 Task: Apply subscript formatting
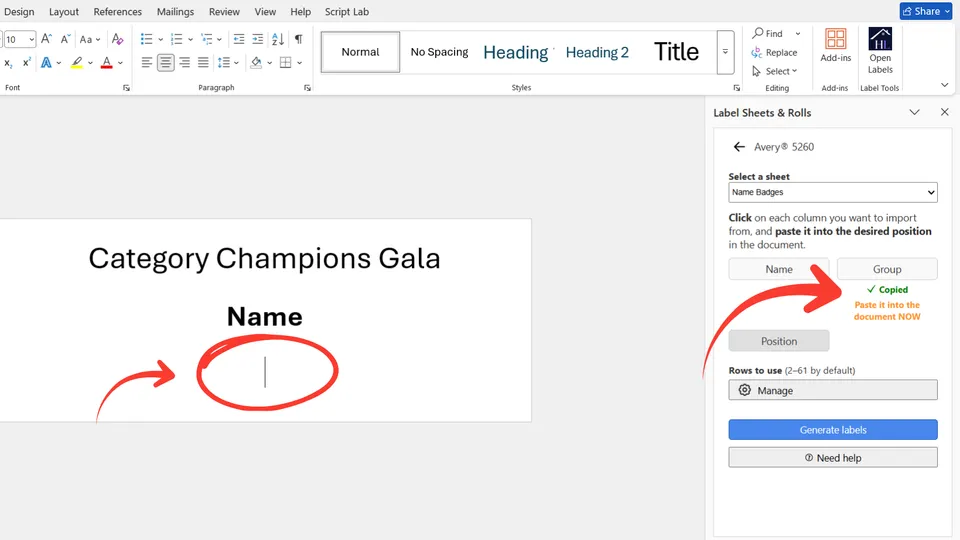pyautogui.click(x=9, y=62)
